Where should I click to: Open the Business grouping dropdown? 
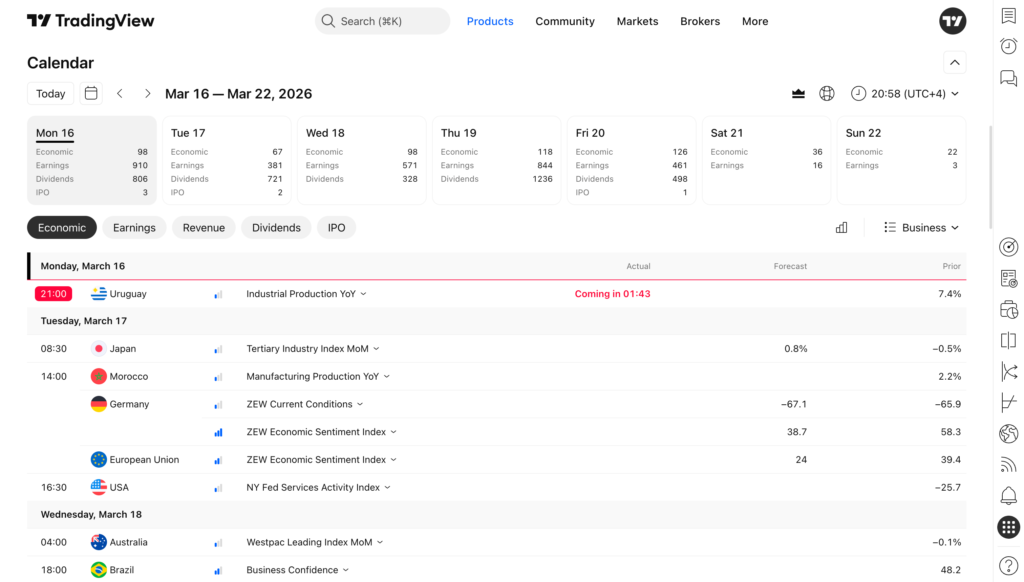click(x=920, y=227)
